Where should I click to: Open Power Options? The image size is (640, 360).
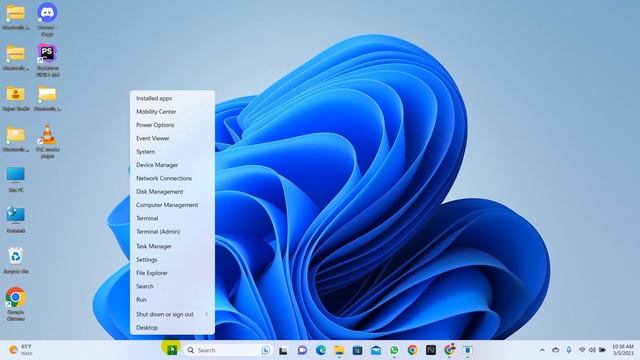172,125
